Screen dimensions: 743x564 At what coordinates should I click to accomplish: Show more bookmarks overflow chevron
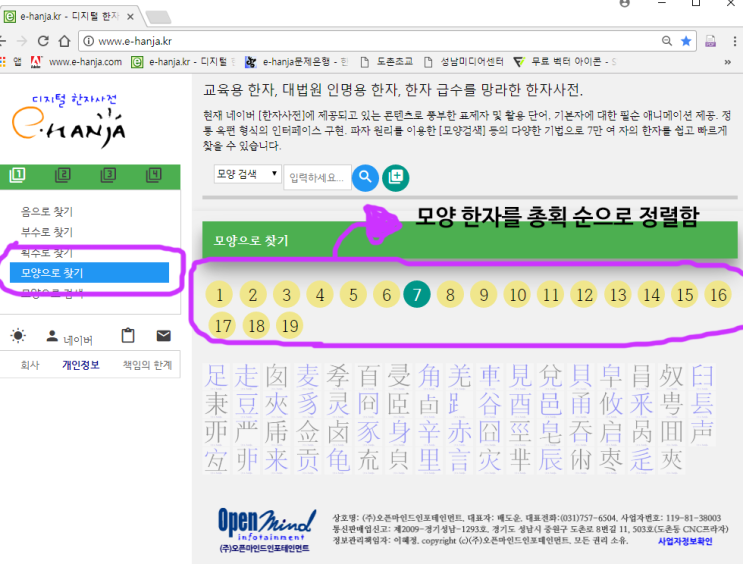[x=727, y=62]
